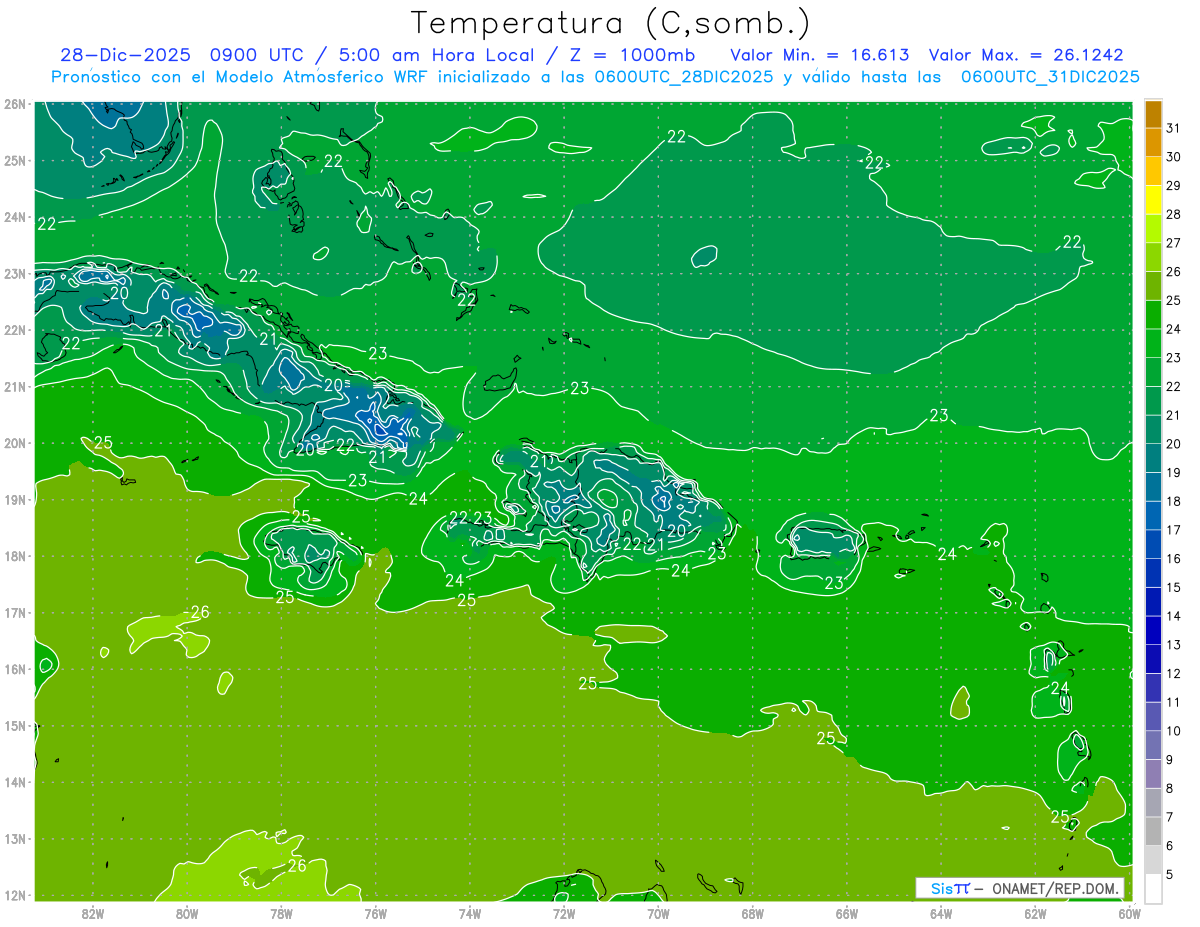Screen dimensions: 1200x927
Task: Click the '80W' longitude axis label
Action: [186, 913]
